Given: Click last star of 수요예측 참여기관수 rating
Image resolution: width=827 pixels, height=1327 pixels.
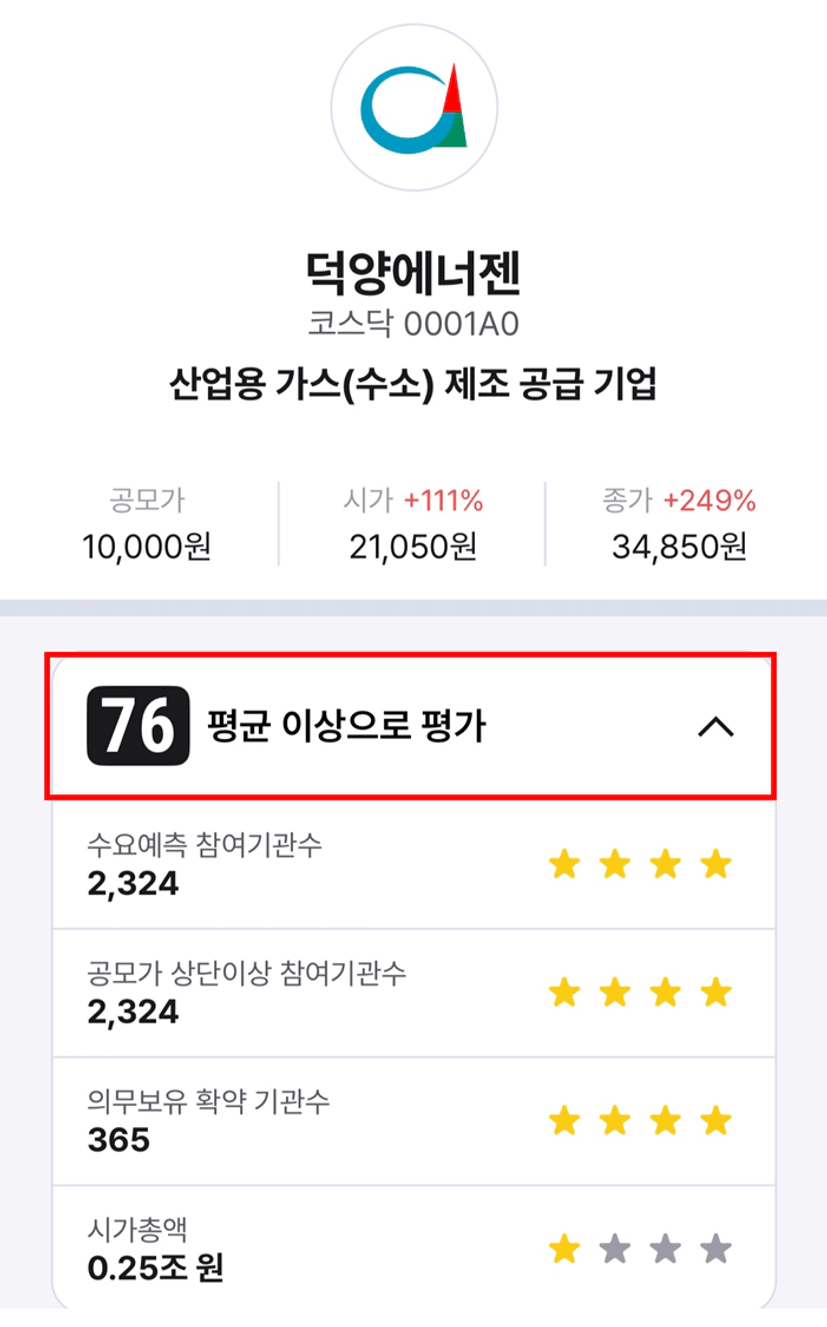Looking at the screenshot, I should (x=716, y=864).
